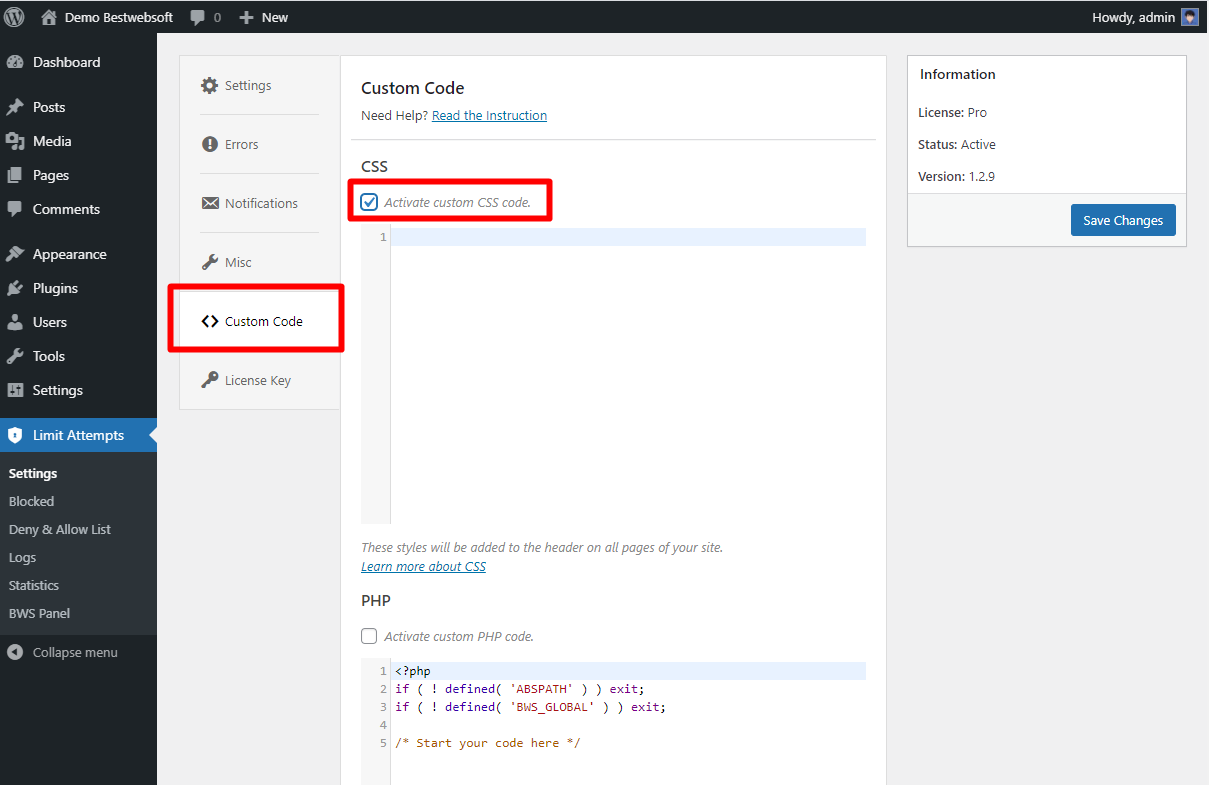The width and height of the screenshot is (1209, 785).
Task: Click the Plugins plug icon
Action: (x=15, y=288)
